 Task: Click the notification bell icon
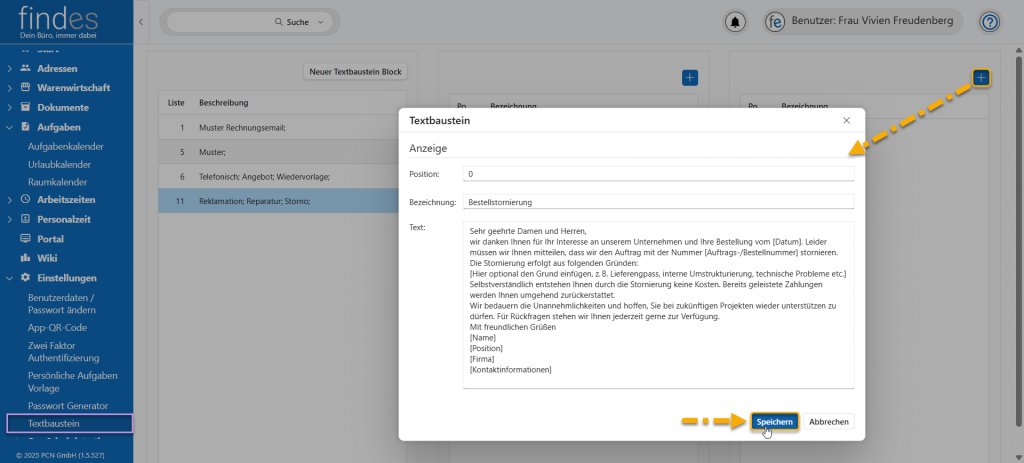(x=737, y=22)
